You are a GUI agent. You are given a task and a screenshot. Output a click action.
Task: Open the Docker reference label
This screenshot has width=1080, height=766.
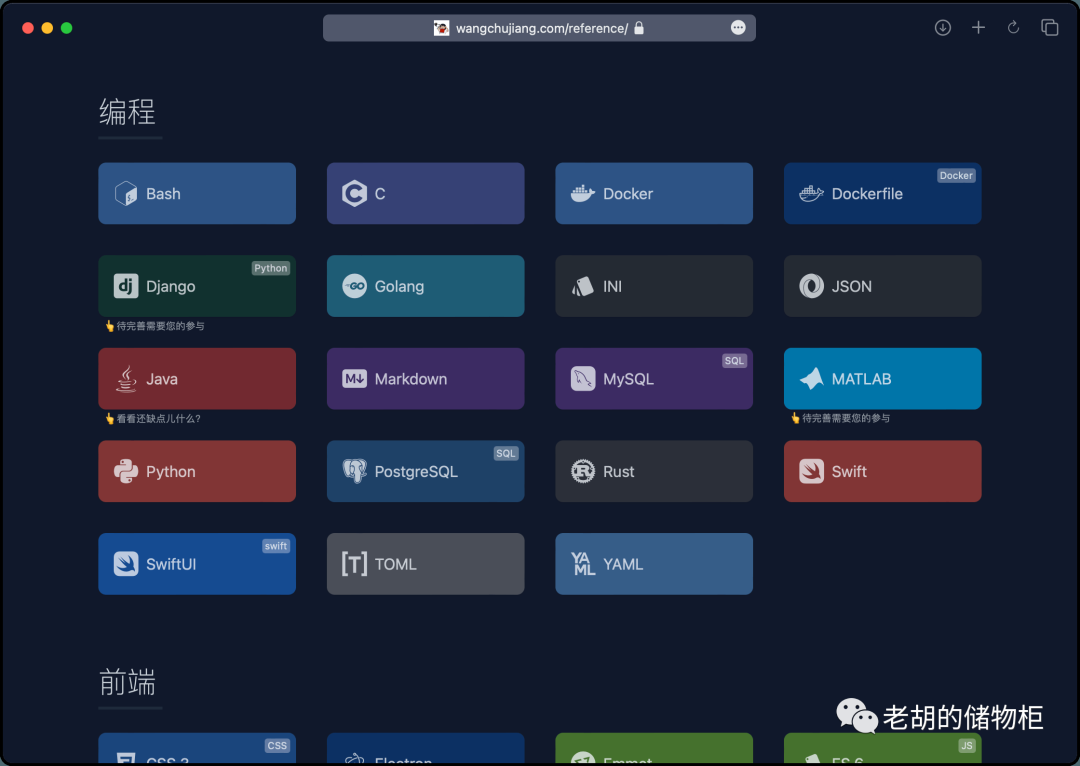(628, 194)
